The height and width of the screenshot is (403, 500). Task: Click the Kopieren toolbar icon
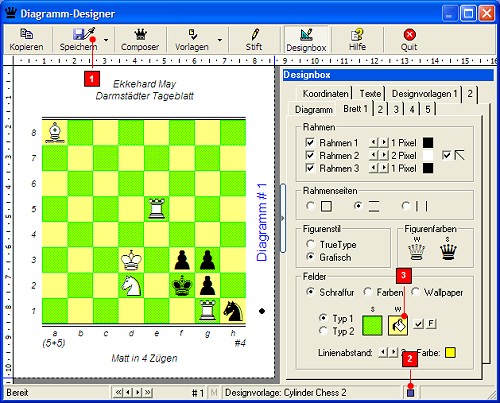pyautogui.click(x=26, y=34)
